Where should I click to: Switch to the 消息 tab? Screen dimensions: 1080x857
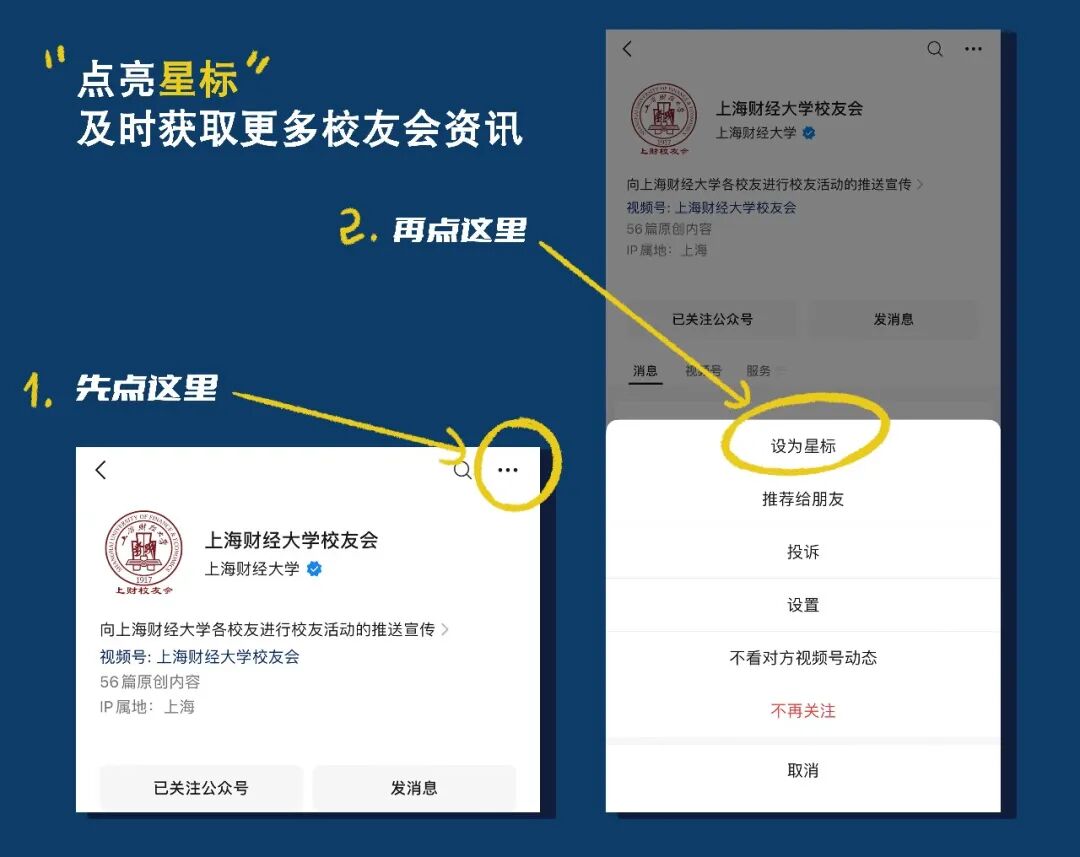click(644, 369)
